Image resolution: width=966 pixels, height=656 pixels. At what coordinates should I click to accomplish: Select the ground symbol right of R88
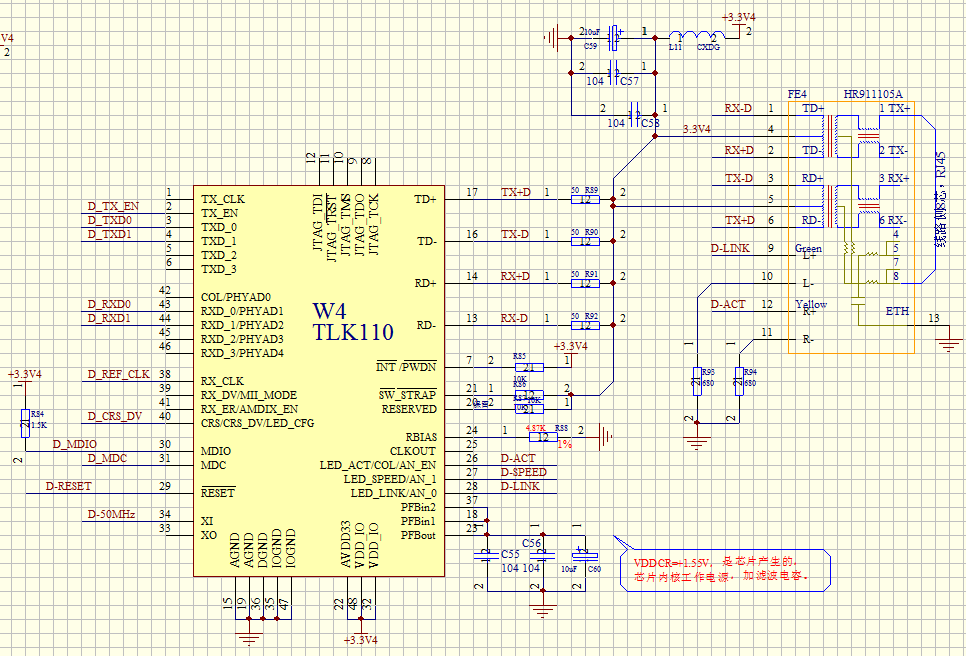tap(606, 437)
